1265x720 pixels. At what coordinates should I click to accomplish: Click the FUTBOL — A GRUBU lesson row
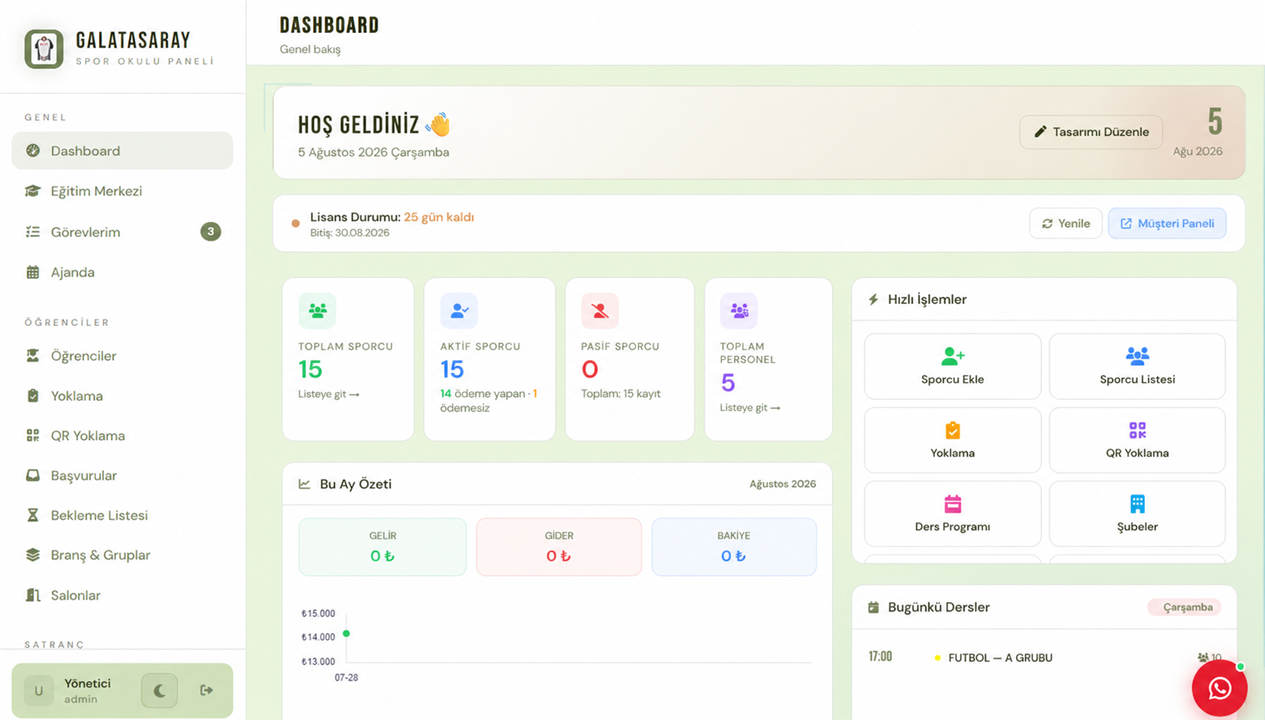click(1045, 658)
